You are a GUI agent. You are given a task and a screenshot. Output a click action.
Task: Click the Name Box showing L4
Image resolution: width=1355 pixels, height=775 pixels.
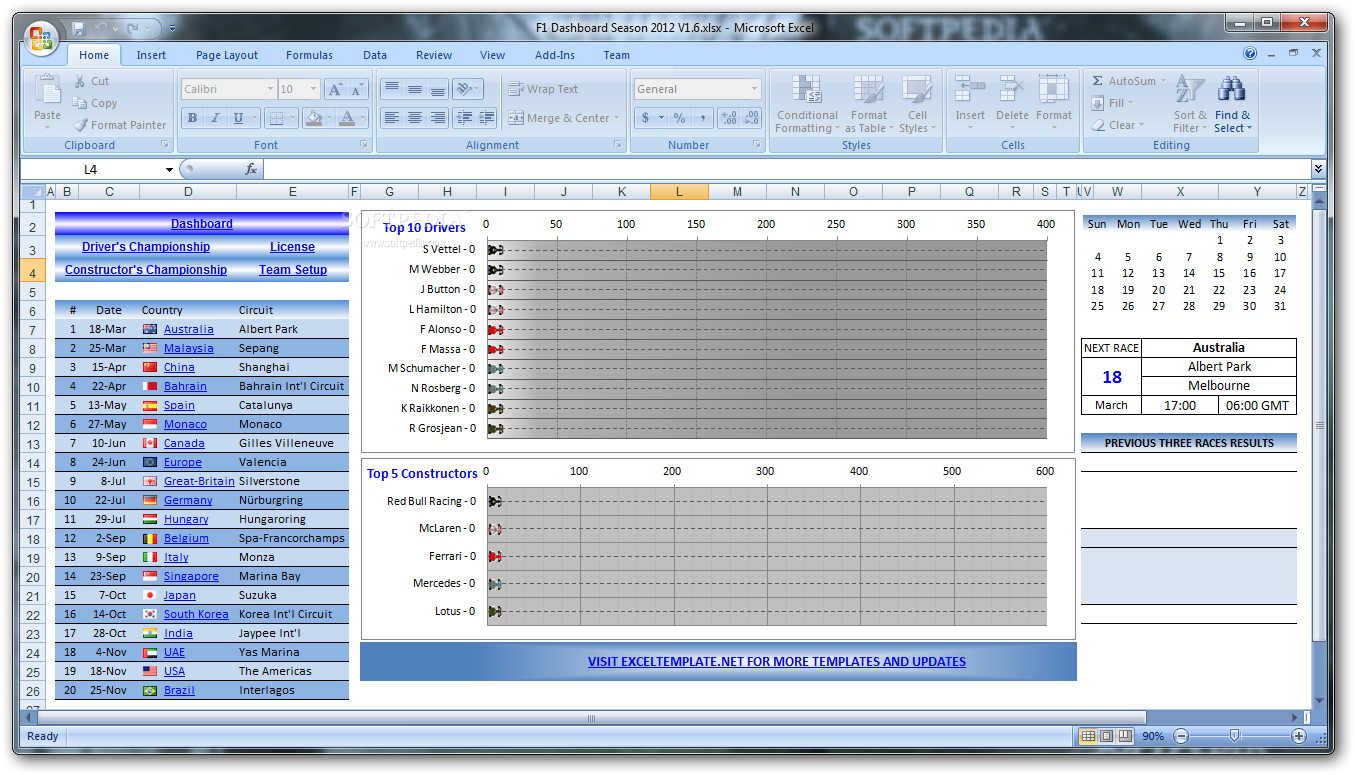coord(91,170)
